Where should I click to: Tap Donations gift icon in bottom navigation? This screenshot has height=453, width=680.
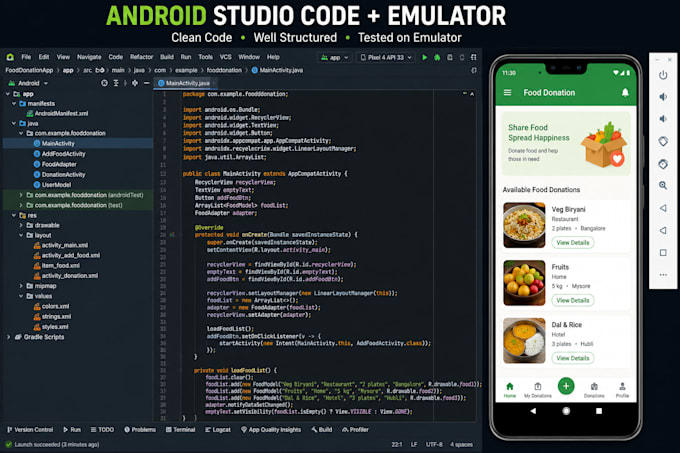(x=594, y=390)
